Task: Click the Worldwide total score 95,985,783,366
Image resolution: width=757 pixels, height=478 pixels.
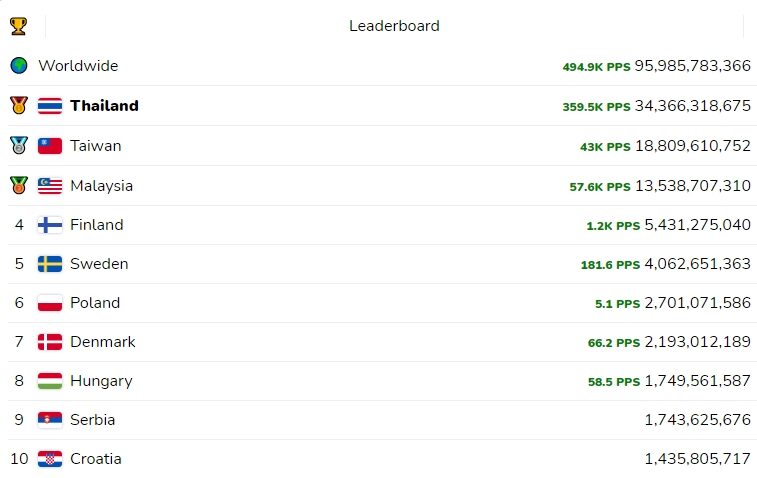Action: click(x=692, y=66)
